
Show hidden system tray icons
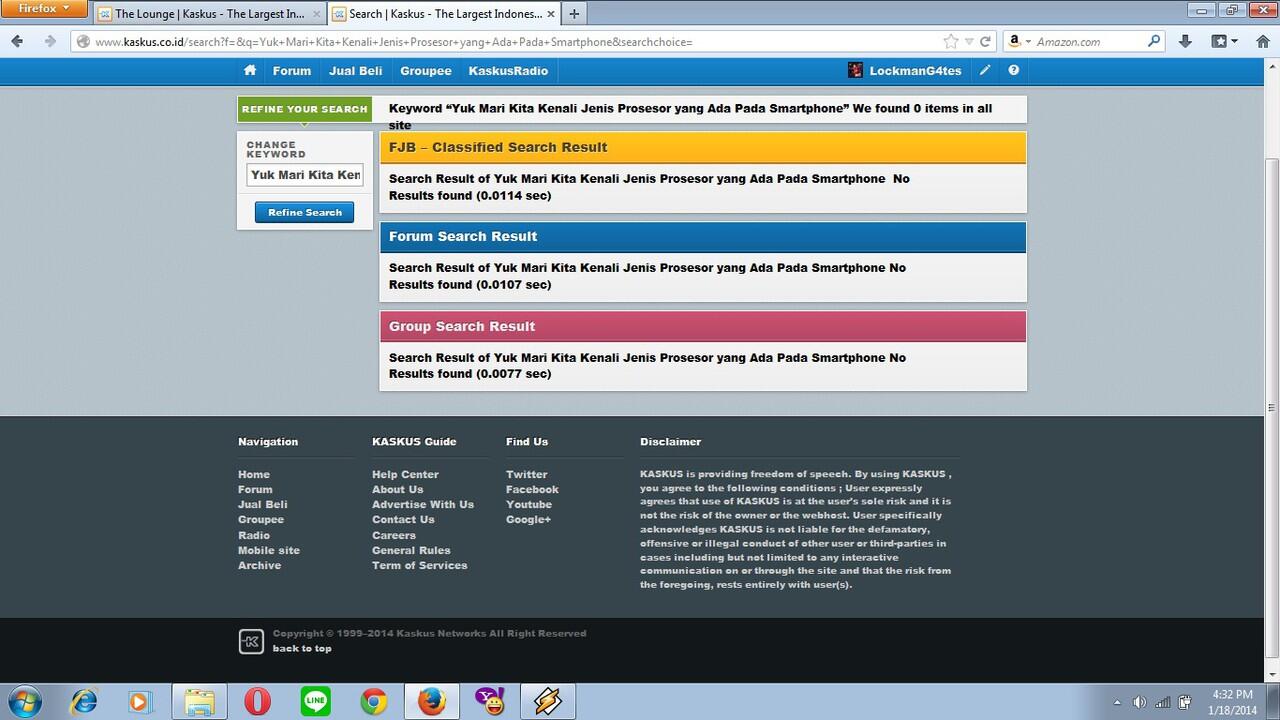click(x=1117, y=702)
